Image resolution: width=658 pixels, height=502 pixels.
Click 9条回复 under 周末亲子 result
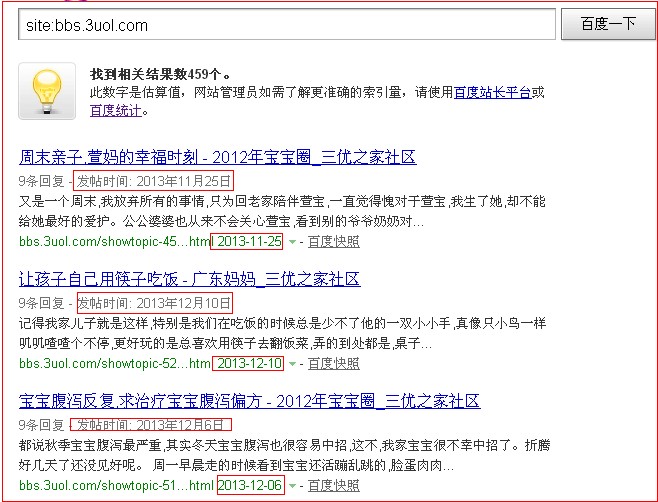click(41, 181)
